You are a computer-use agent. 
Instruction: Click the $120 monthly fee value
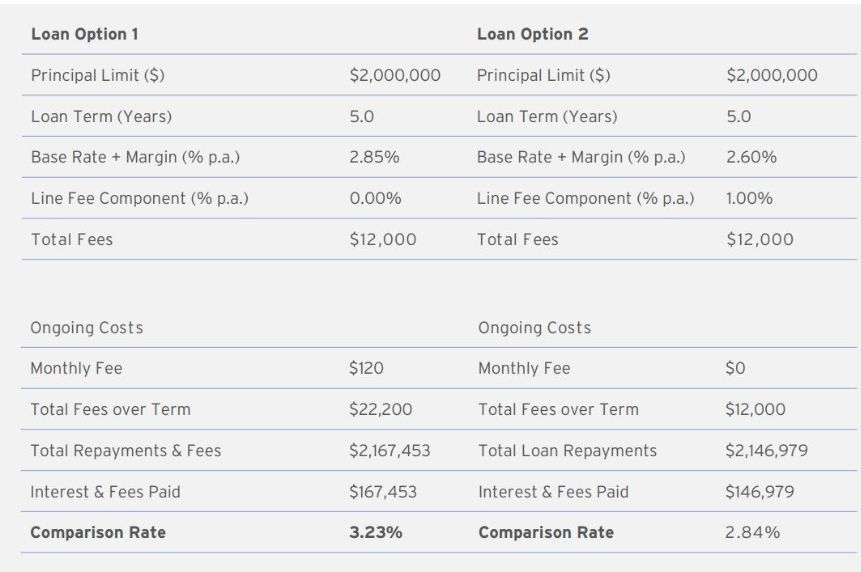(x=366, y=369)
